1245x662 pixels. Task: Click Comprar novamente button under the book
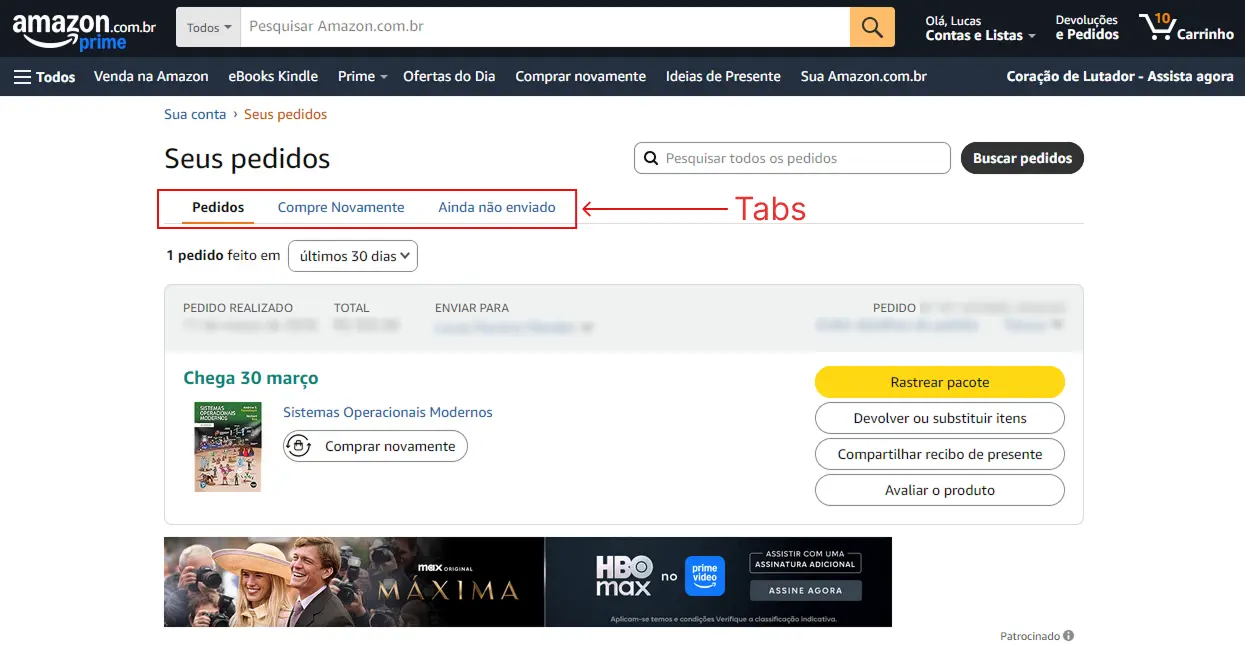tap(375, 446)
